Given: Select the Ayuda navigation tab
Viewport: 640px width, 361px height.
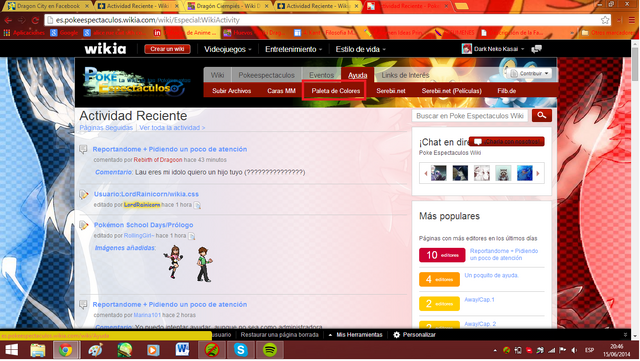Looking at the screenshot, I should click(x=358, y=75).
